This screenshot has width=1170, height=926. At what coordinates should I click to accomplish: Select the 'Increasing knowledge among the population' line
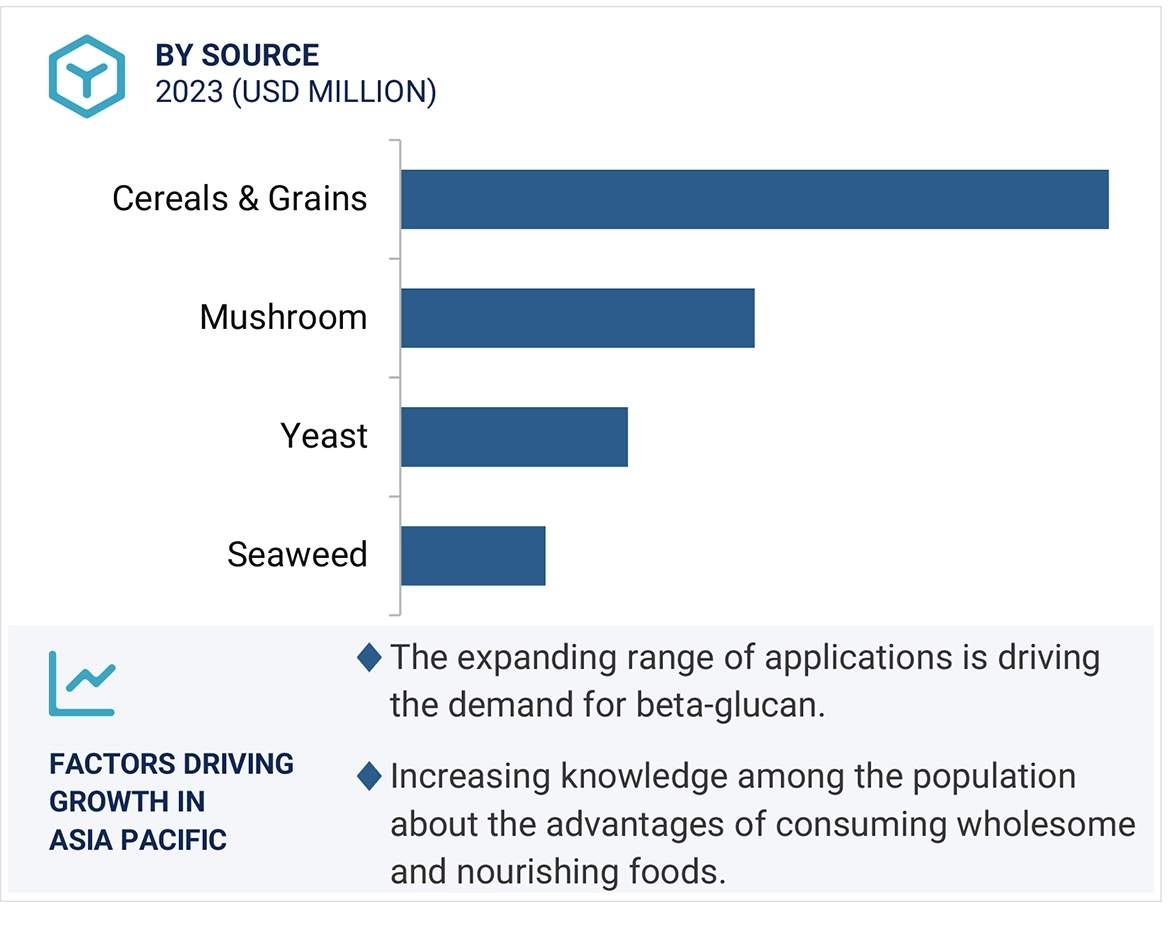pos(733,776)
